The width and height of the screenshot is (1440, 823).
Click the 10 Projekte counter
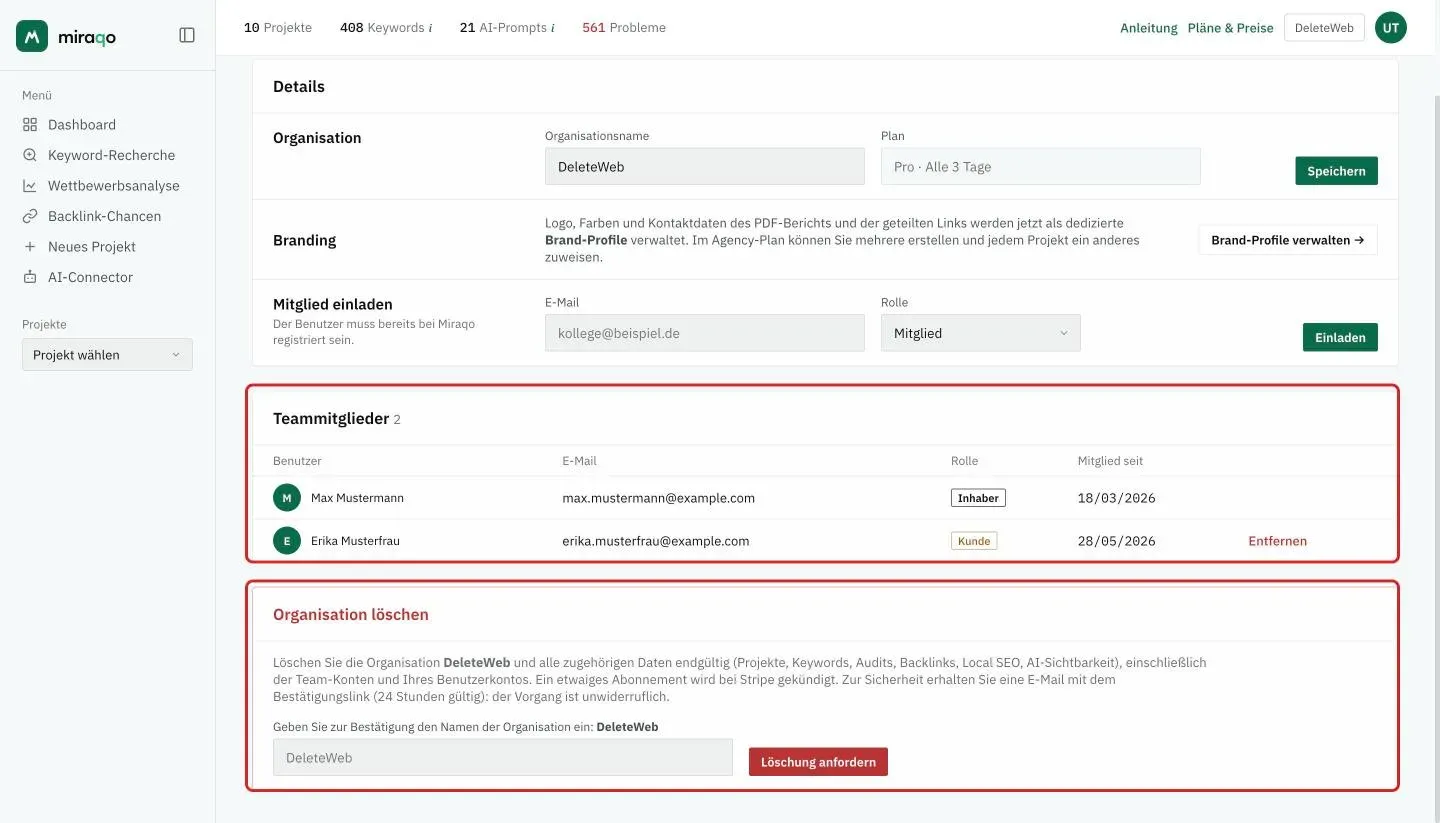tap(278, 28)
